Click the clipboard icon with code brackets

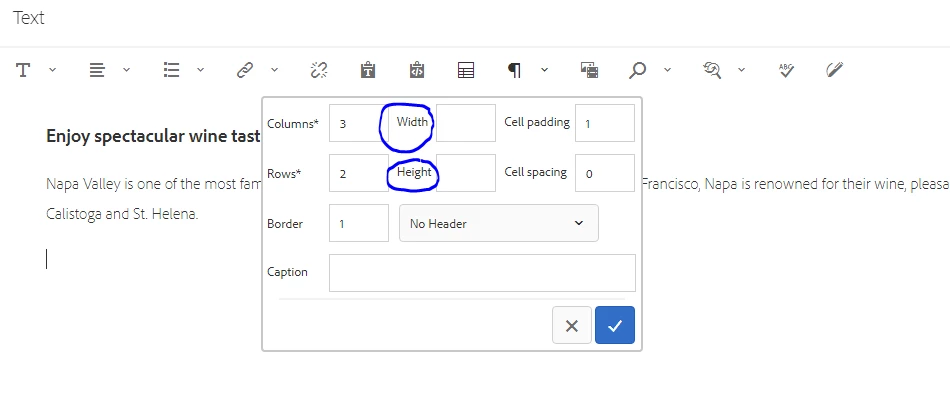tap(417, 70)
